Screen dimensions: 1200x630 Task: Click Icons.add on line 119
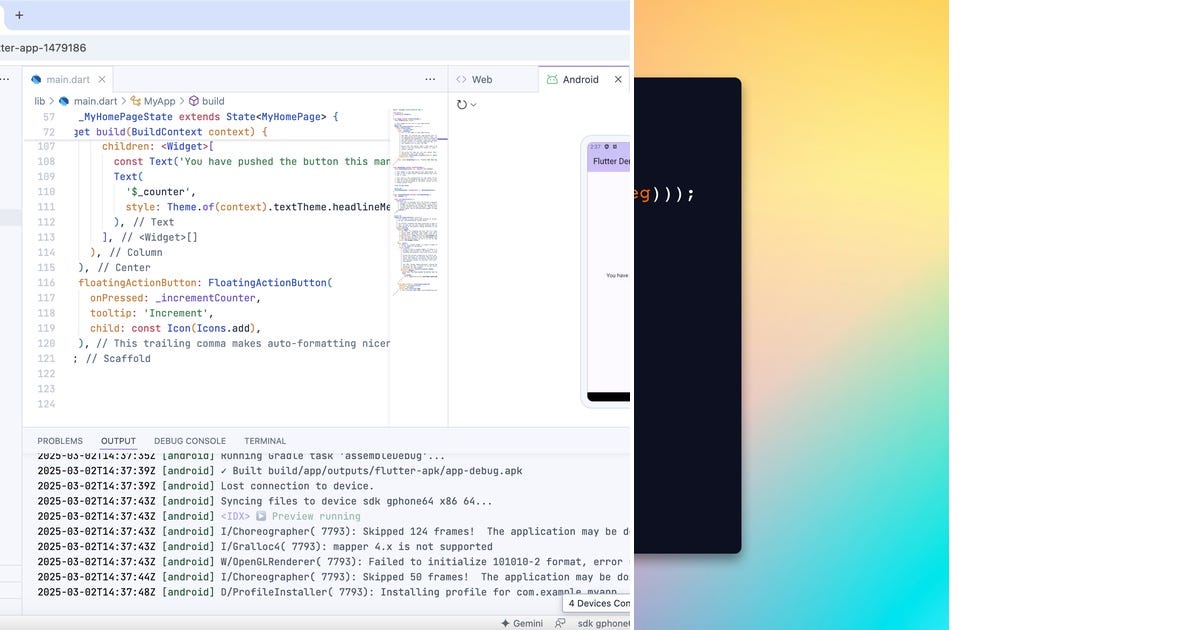(225, 328)
